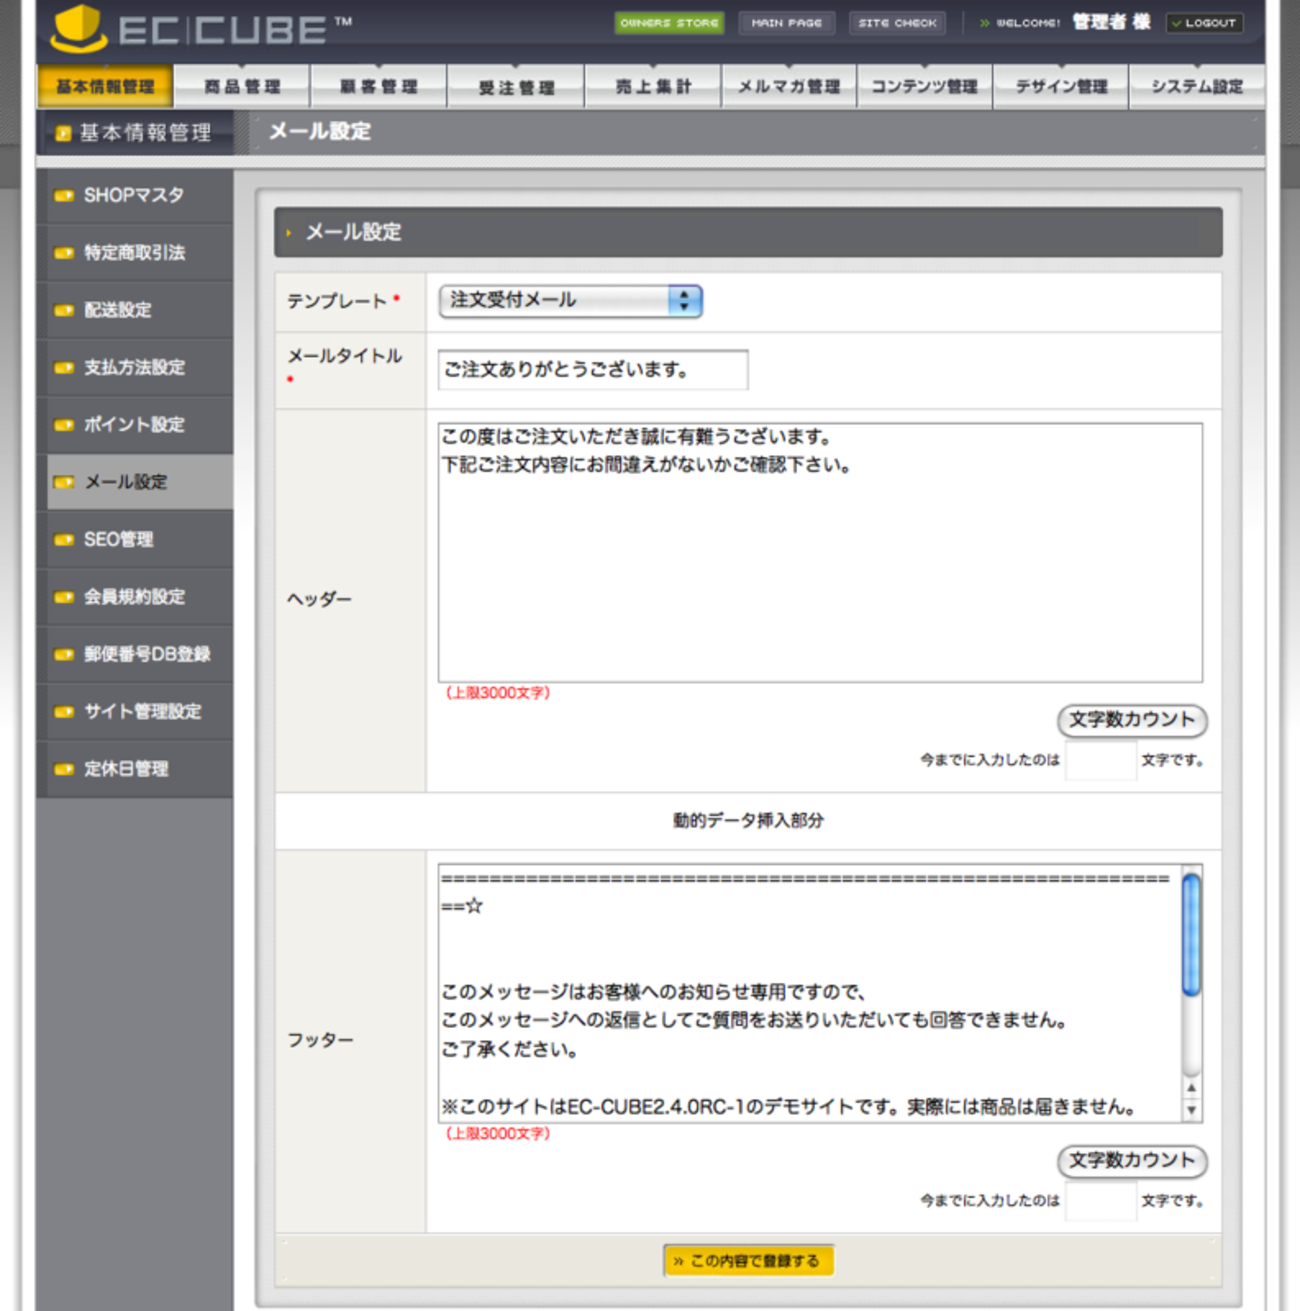Go to the メルマガ管理 tab
This screenshot has height=1311, width=1300.
[789, 87]
